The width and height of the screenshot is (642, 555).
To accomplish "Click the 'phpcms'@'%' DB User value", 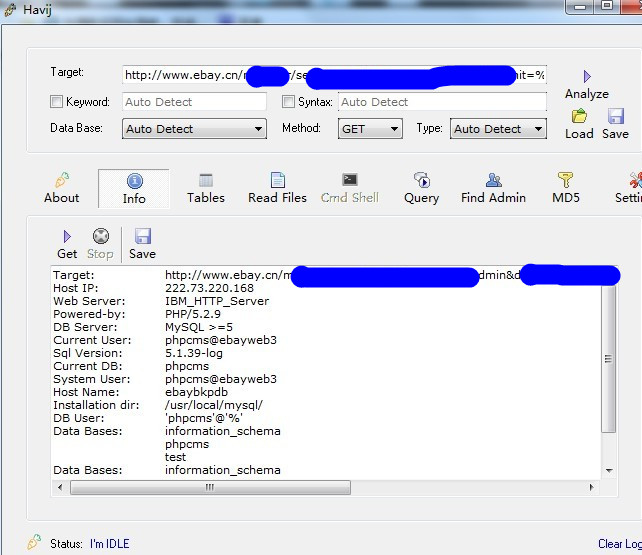I will tap(204, 418).
